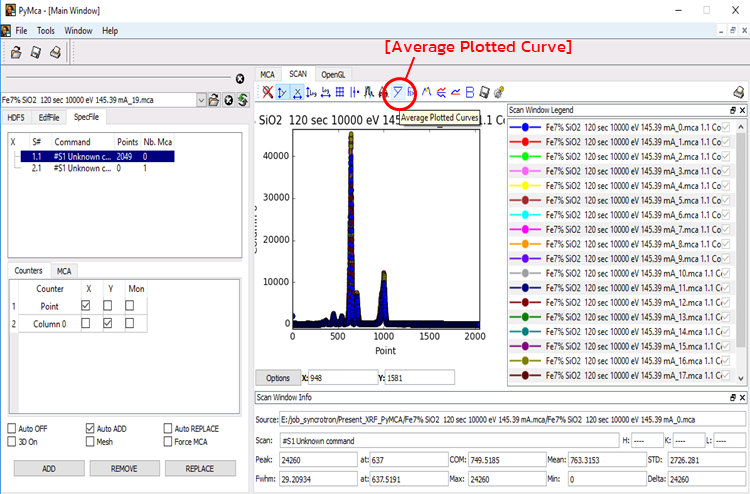Toggle plot grid icon
750x494 pixels.
point(340,92)
